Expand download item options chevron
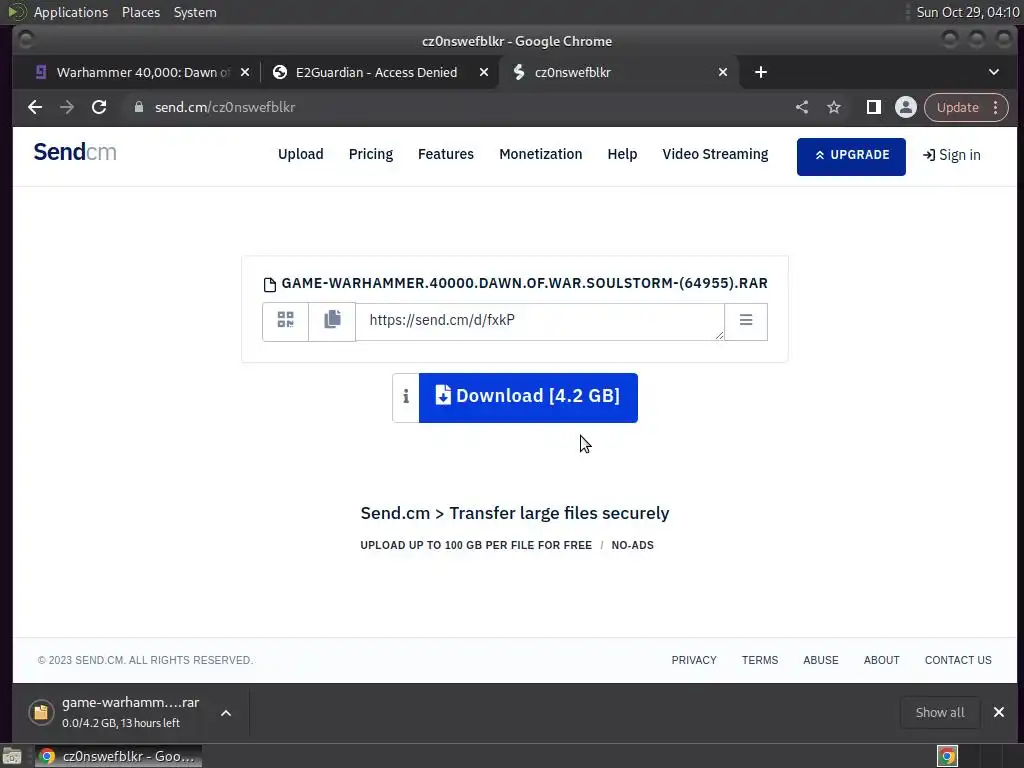This screenshot has height=768, width=1024. click(226, 713)
